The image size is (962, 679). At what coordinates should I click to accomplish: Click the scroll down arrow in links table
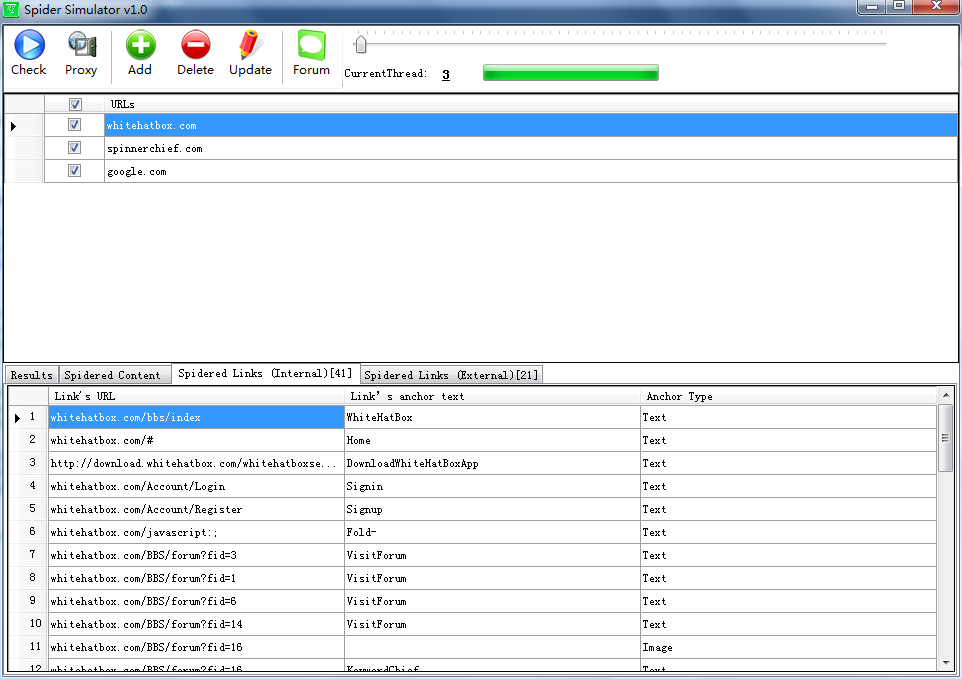tap(945, 662)
